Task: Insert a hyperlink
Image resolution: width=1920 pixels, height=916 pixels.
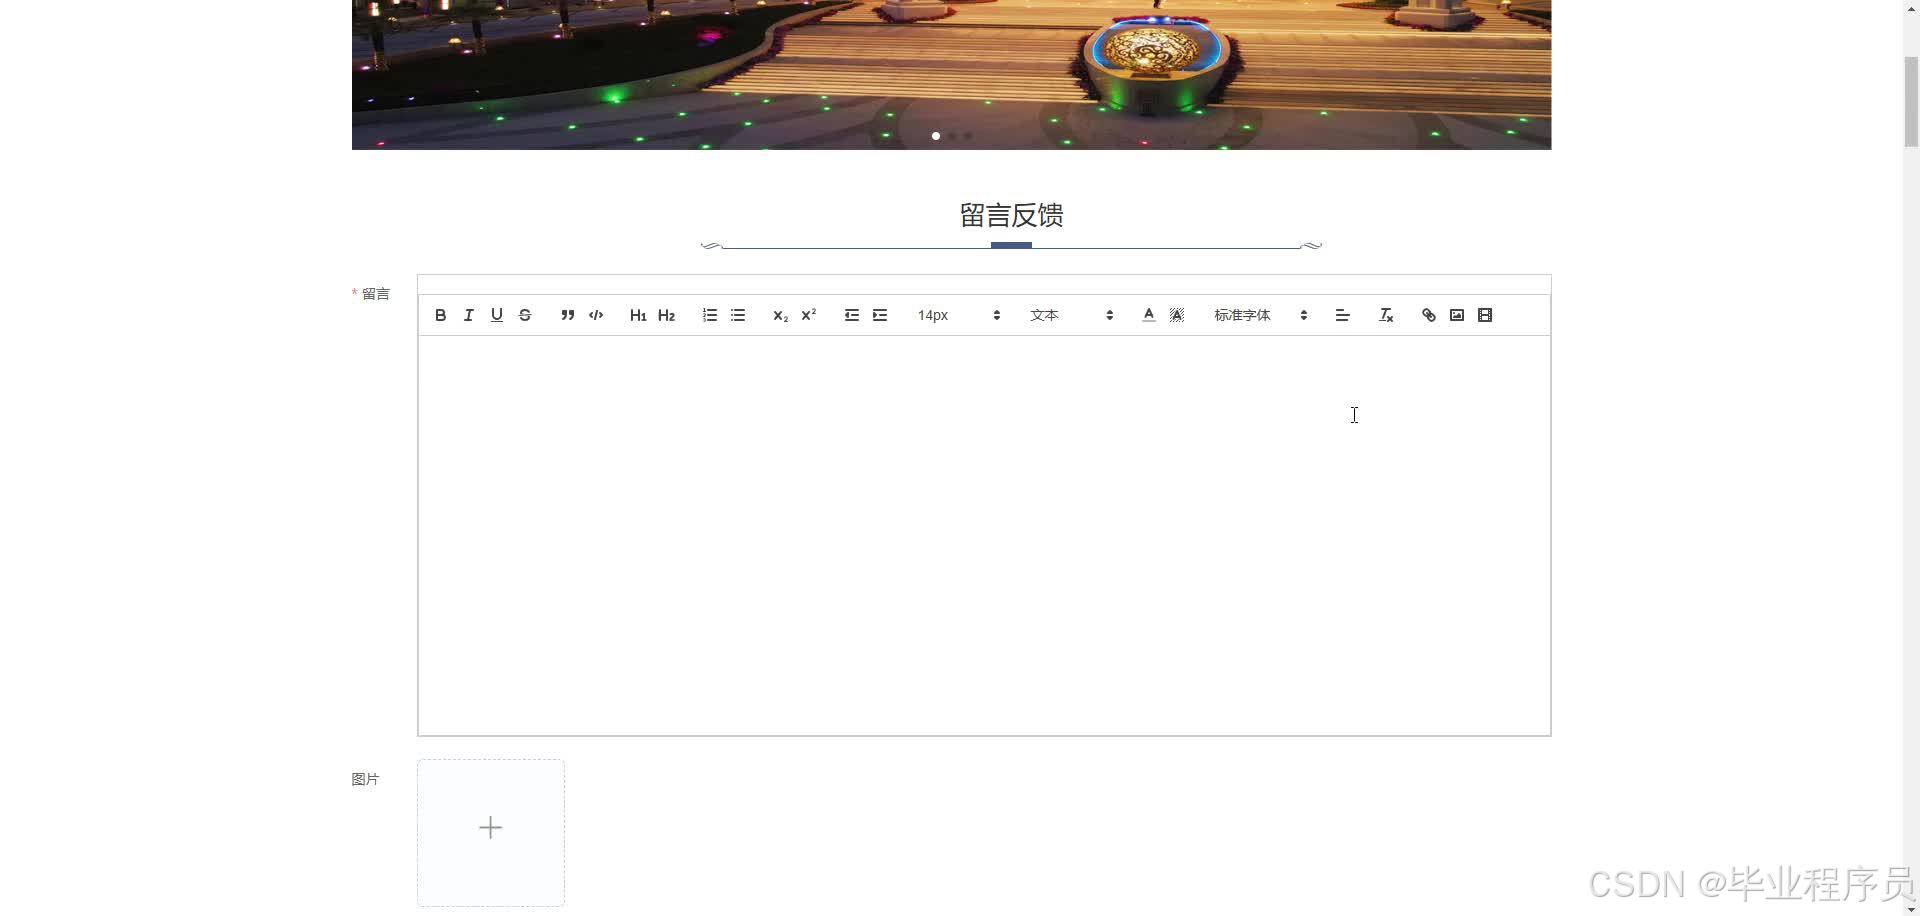Action: pyautogui.click(x=1428, y=315)
